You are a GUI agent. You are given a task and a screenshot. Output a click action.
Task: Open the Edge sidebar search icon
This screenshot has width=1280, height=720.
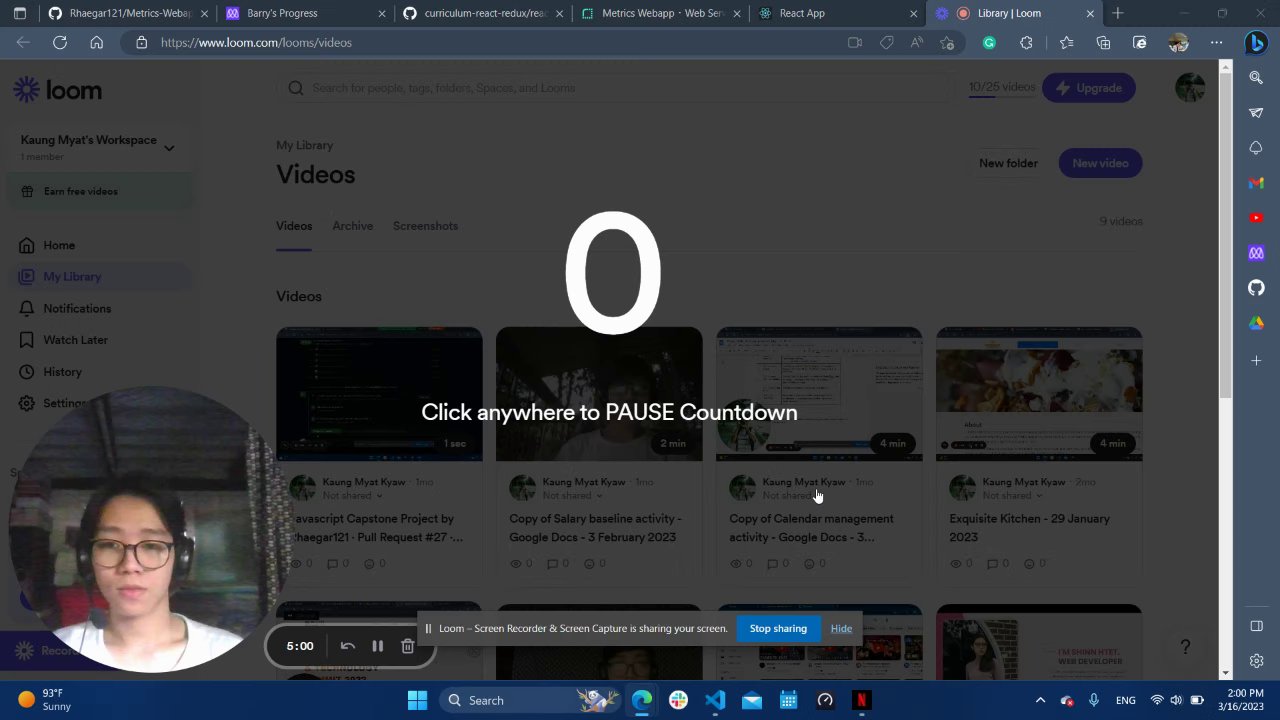pyautogui.click(x=1256, y=77)
